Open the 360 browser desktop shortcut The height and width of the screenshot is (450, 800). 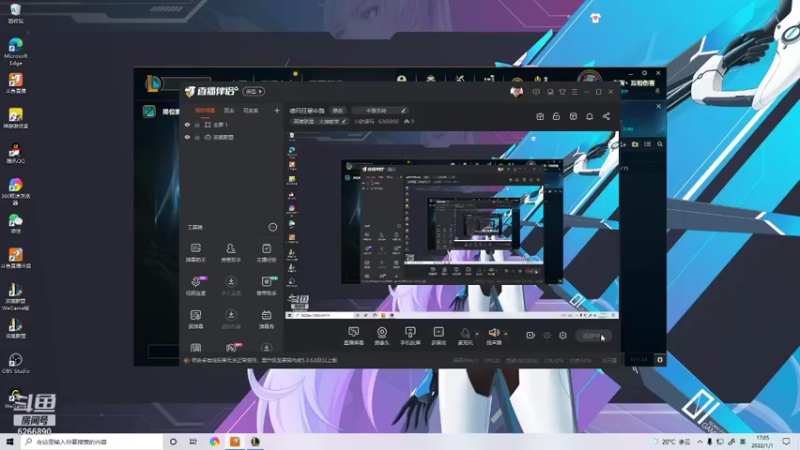point(15,191)
